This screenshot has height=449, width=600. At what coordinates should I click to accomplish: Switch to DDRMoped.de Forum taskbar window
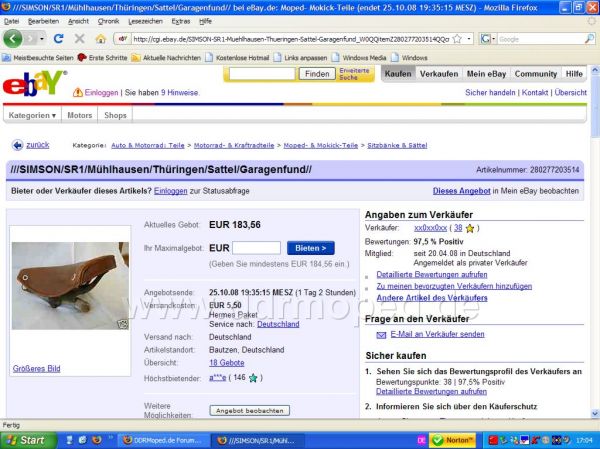point(163,441)
